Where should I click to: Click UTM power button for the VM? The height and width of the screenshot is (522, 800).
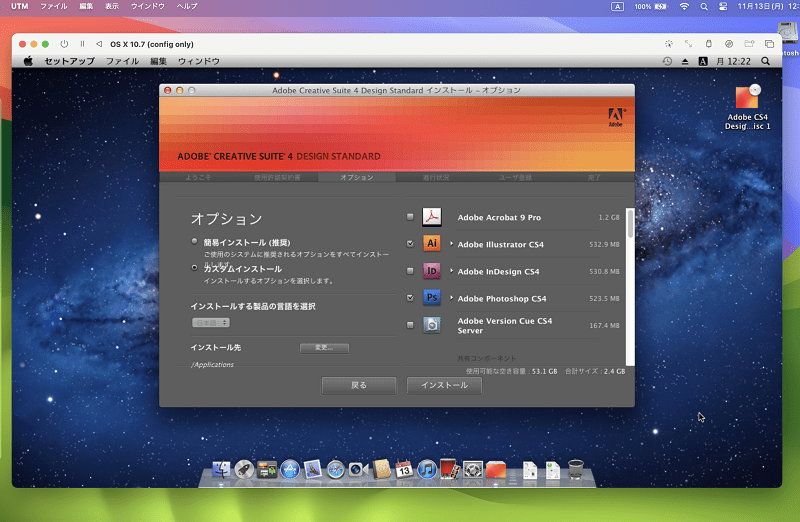click(64, 44)
